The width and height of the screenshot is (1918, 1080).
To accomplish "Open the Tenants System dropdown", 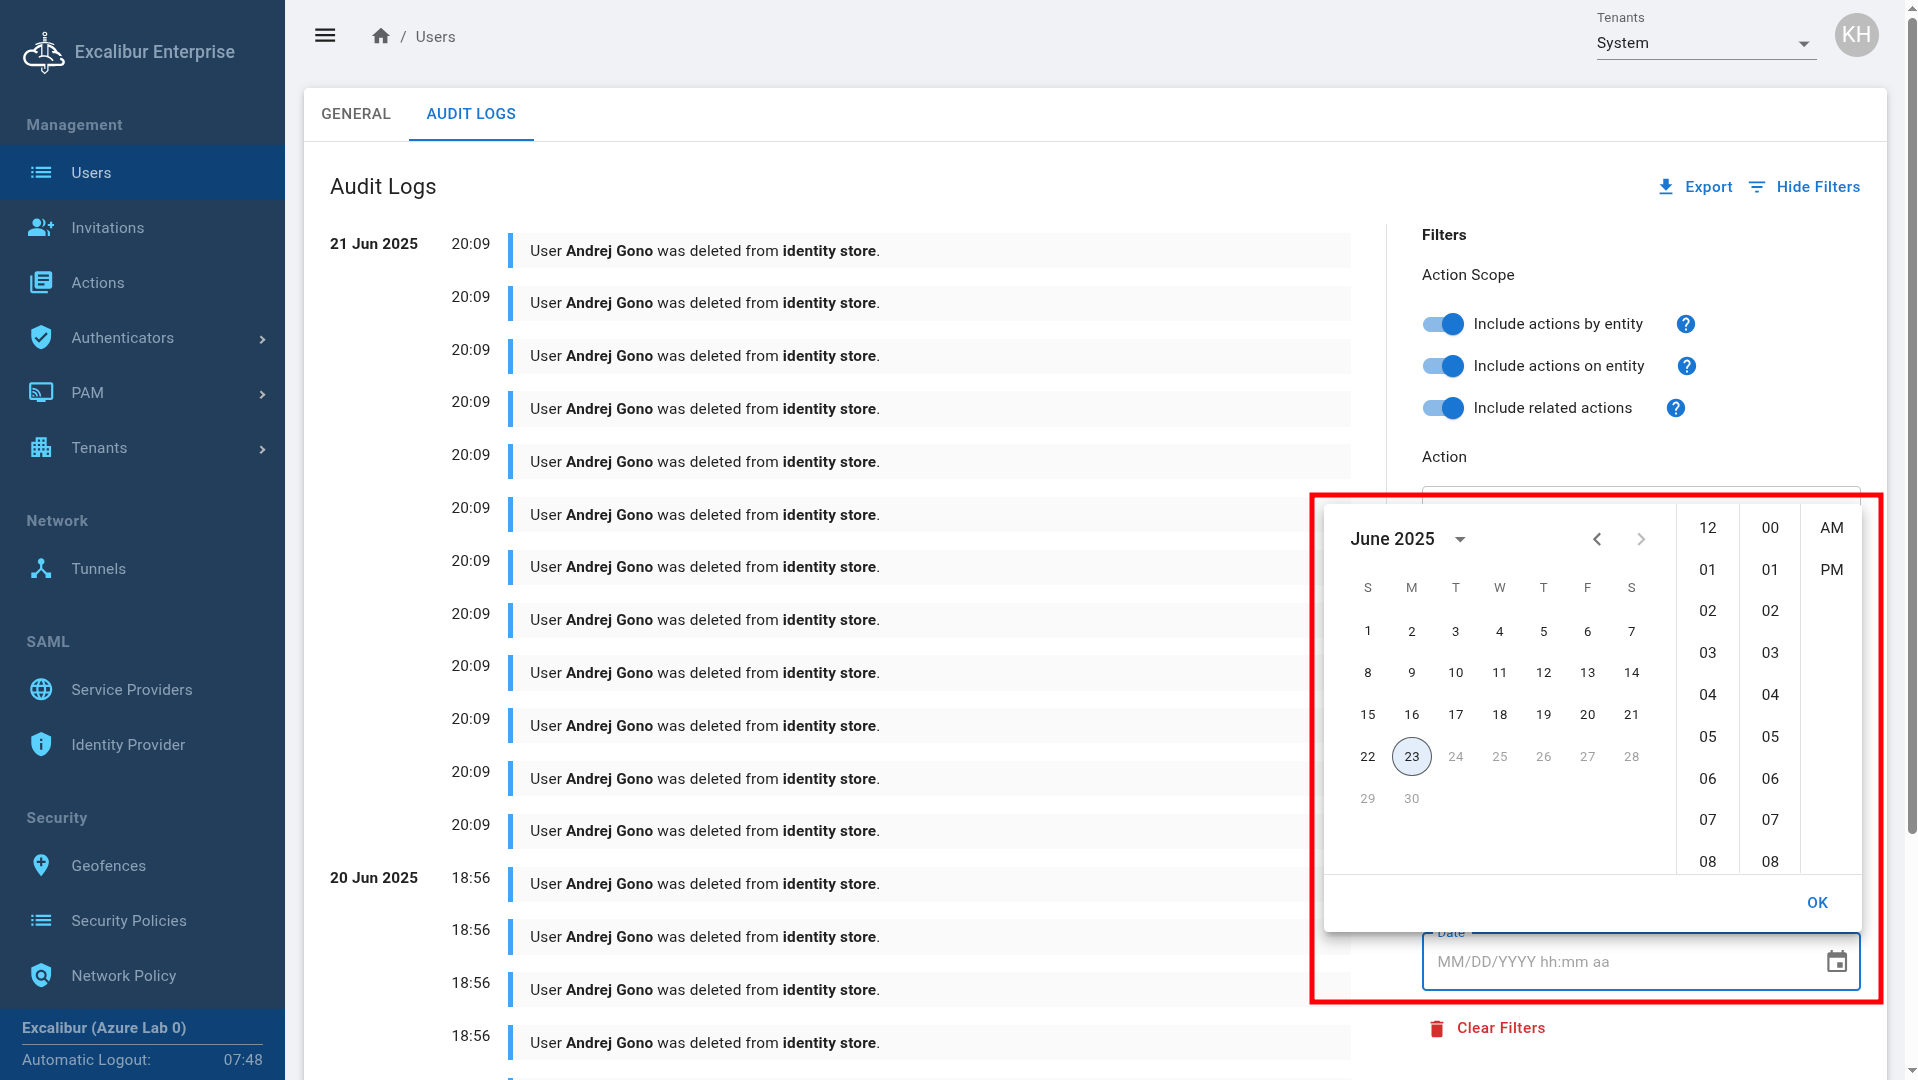I will [x=1705, y=43].
